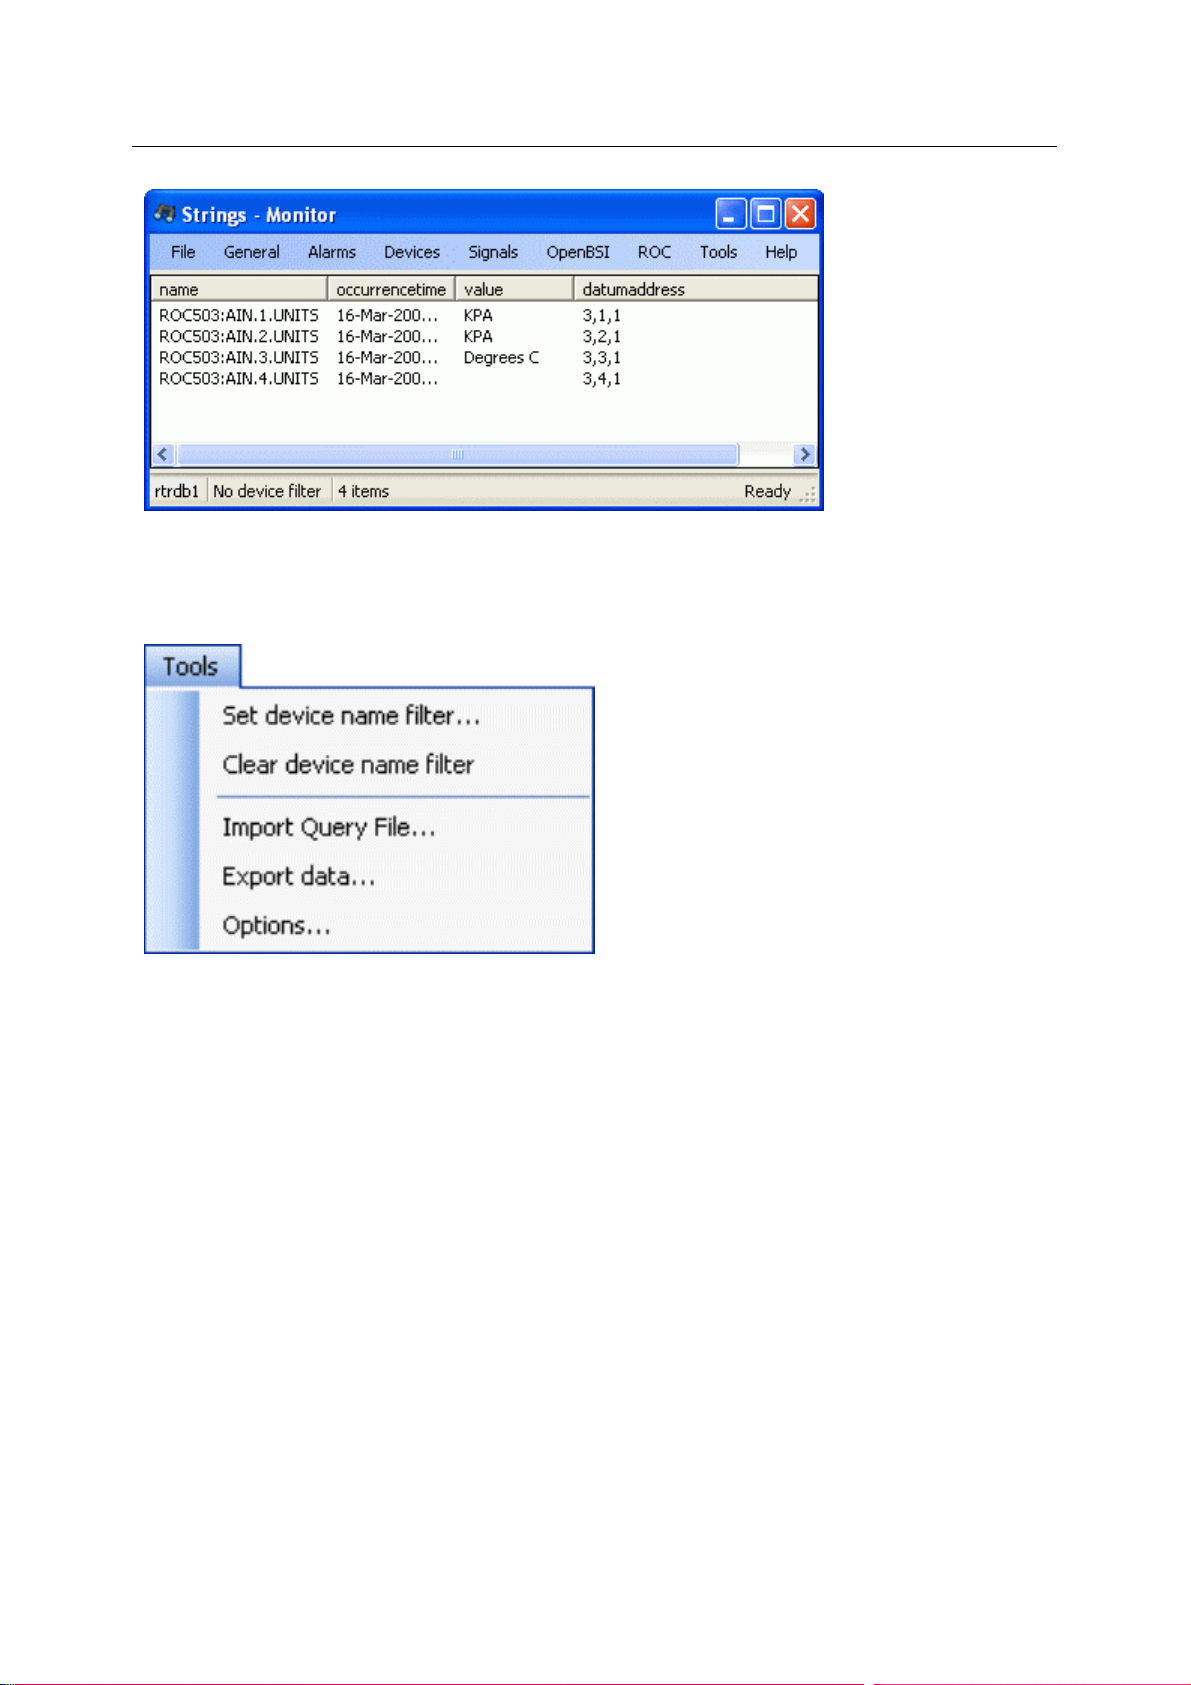Click 4 items status entry
This screenshot has height=1685, width=1191.
pos(363,491)
